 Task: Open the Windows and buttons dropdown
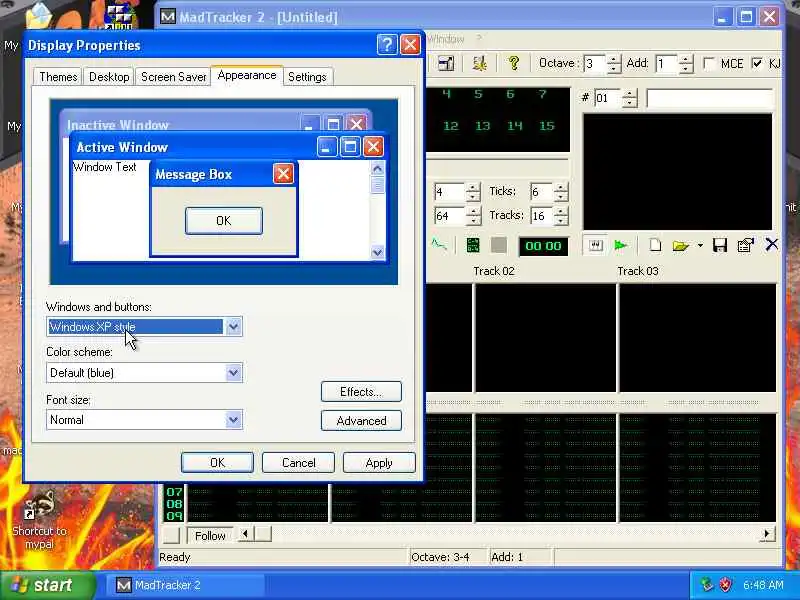pyautogui.click(x=233, y=327)
